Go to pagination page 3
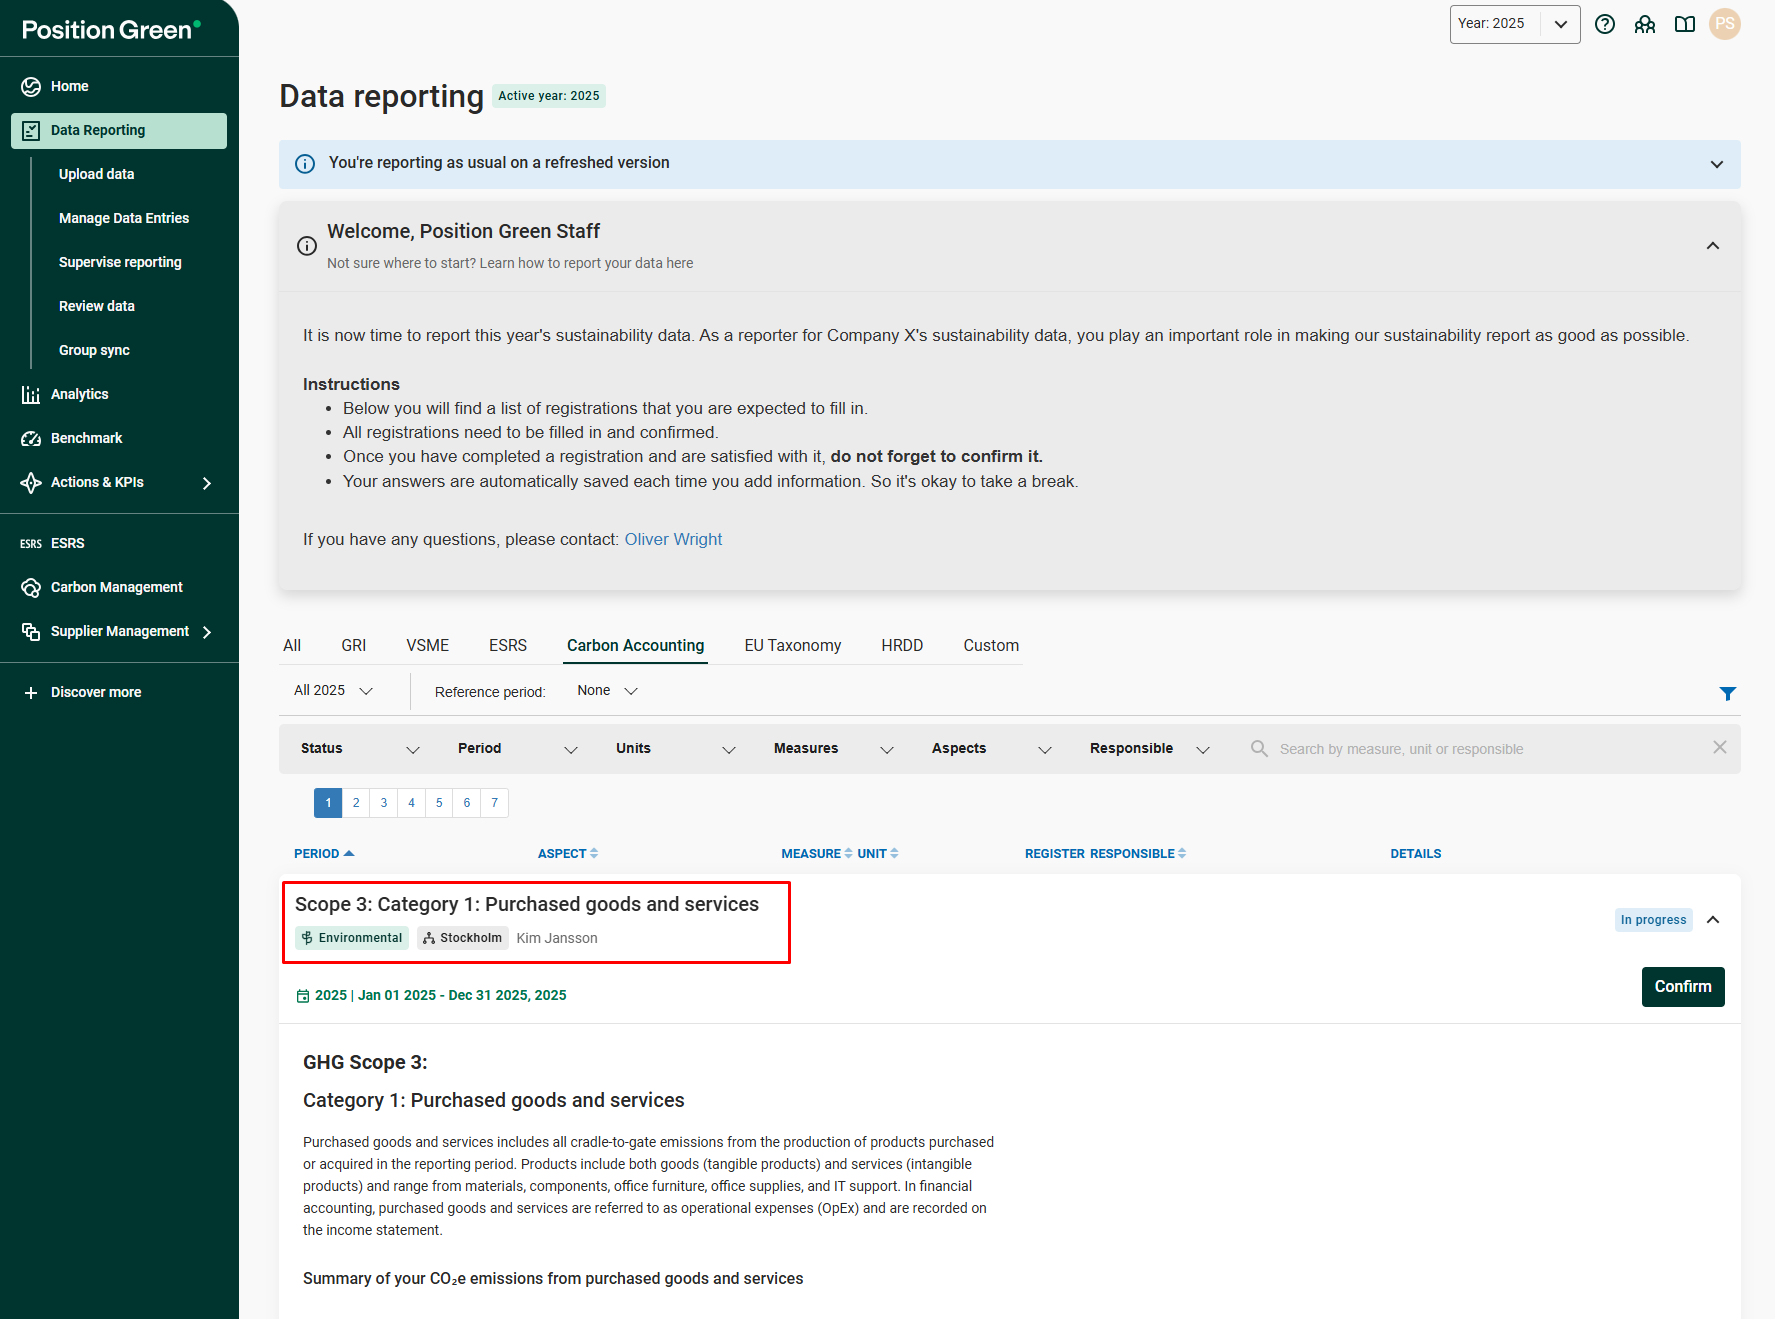 coord(384,803)
